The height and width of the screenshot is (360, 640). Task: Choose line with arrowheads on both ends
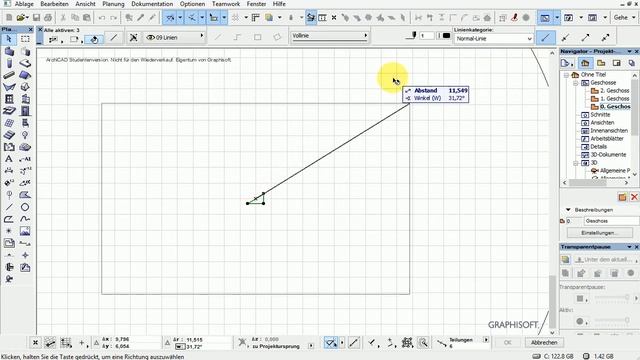pyautogui.click(x=605, y=38)
